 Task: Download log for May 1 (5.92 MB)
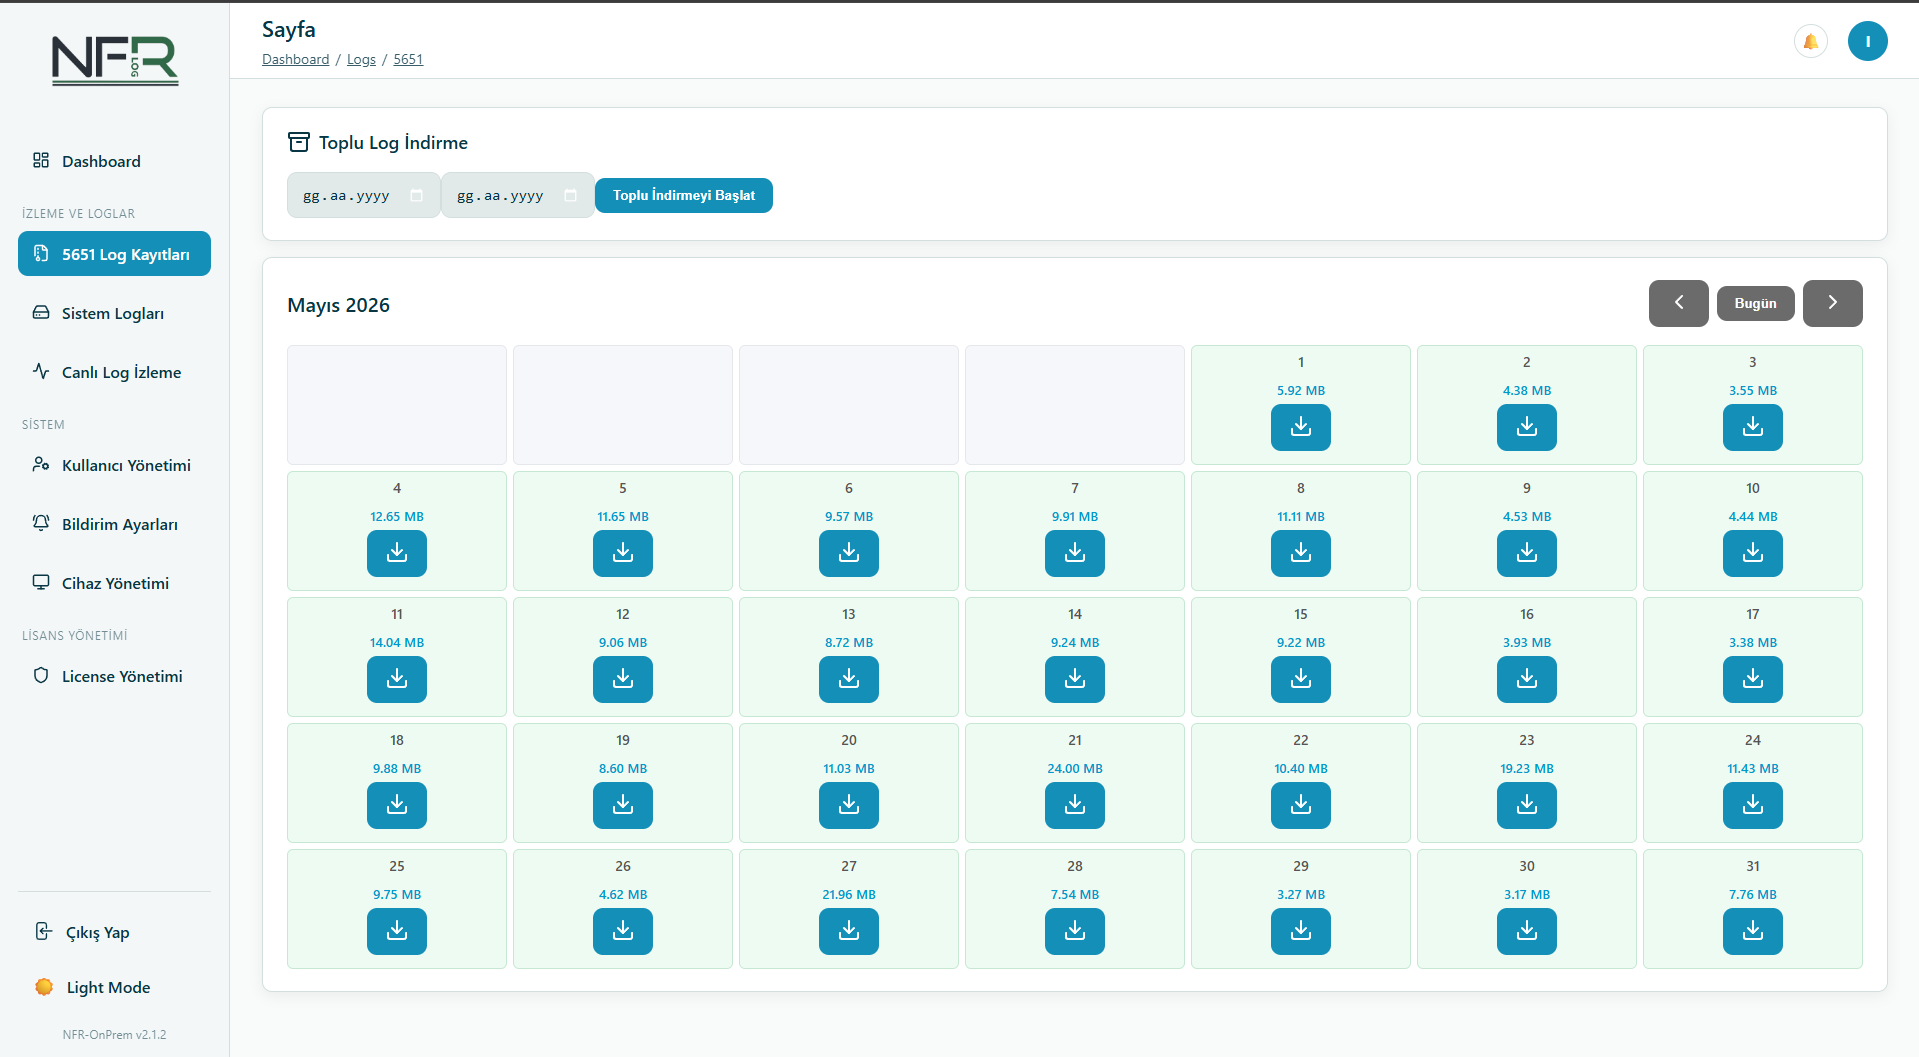point(1300,427)
